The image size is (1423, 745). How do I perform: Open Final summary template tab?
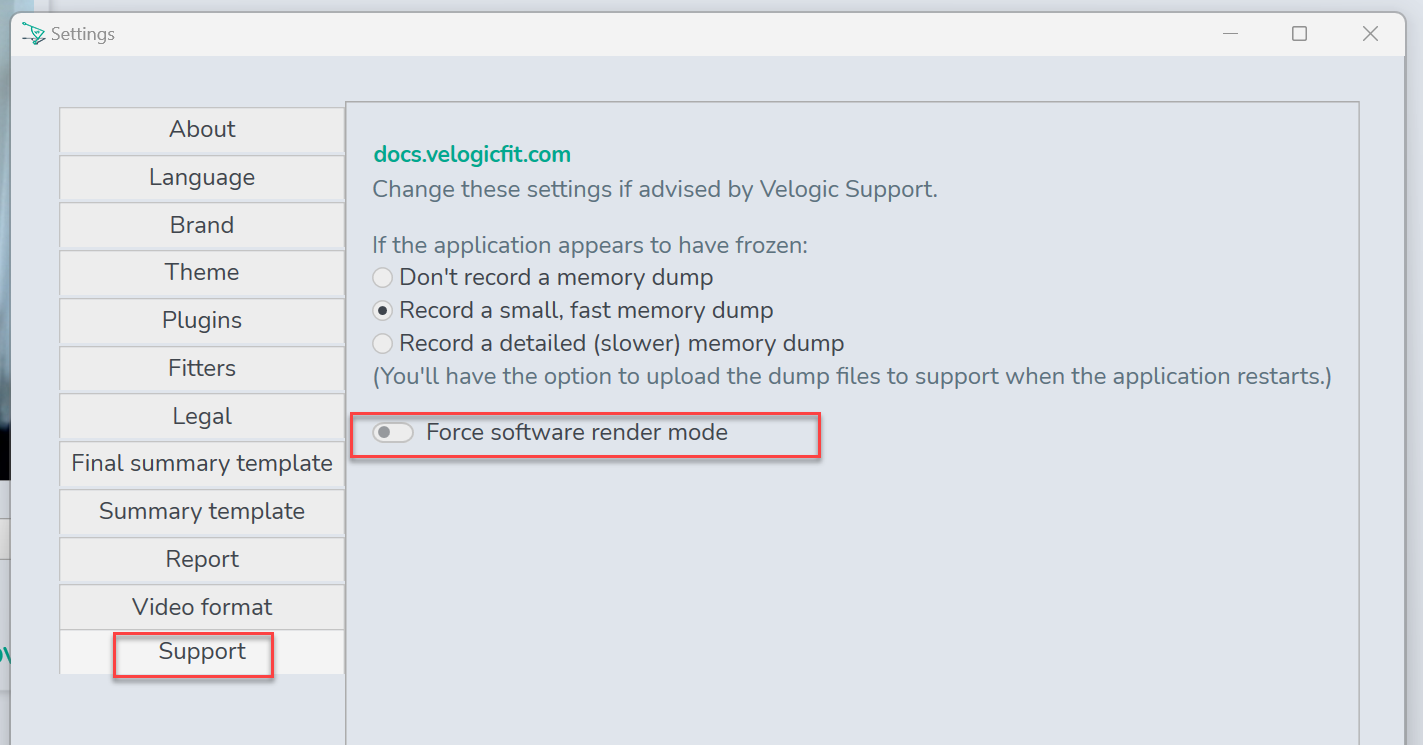[202, 463]
